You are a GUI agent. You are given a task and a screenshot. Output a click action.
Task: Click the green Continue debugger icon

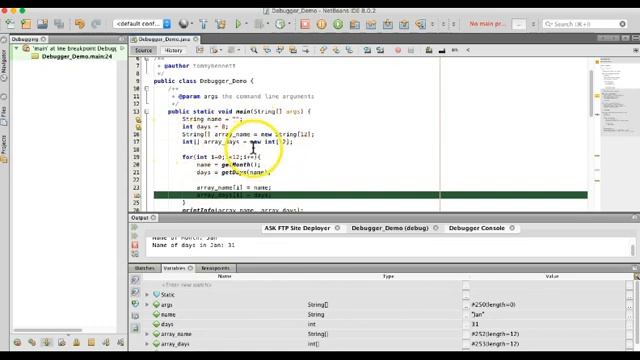coord(338,24)
